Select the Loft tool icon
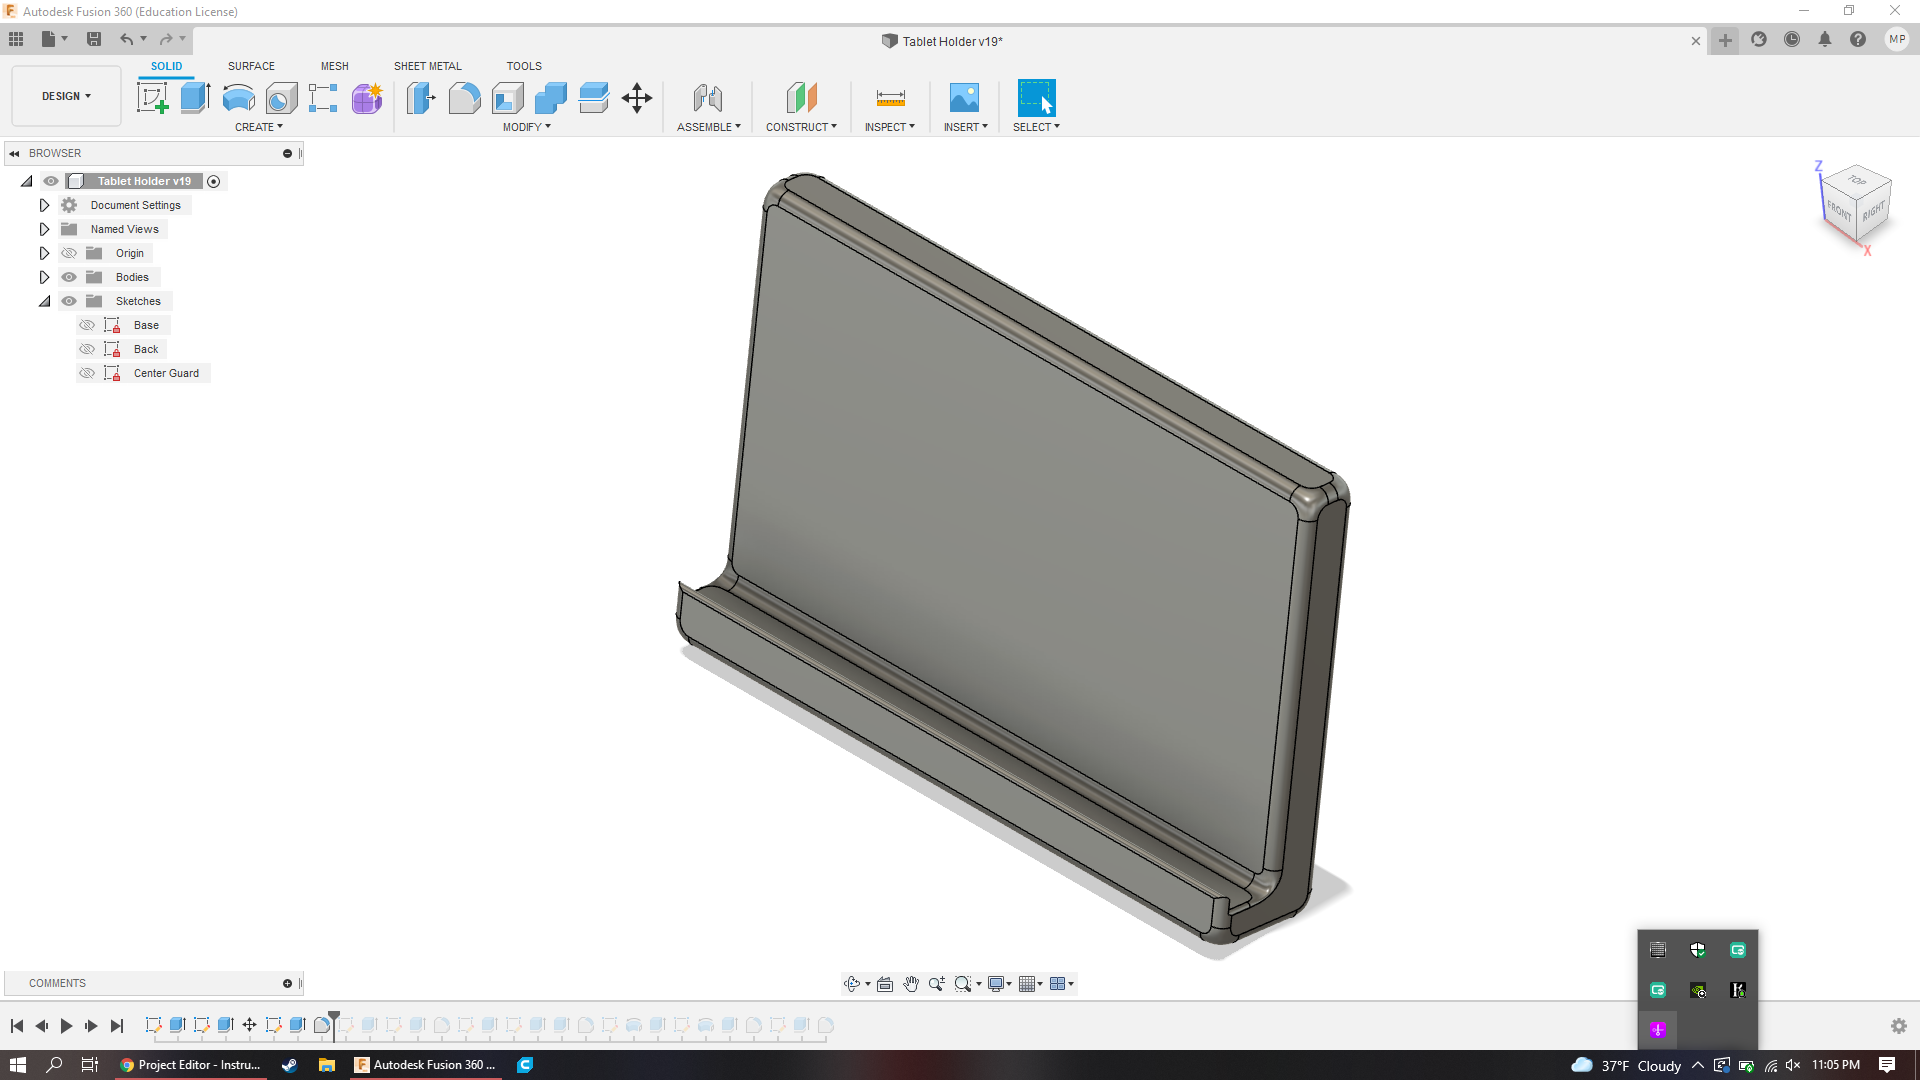 (280, 98)
